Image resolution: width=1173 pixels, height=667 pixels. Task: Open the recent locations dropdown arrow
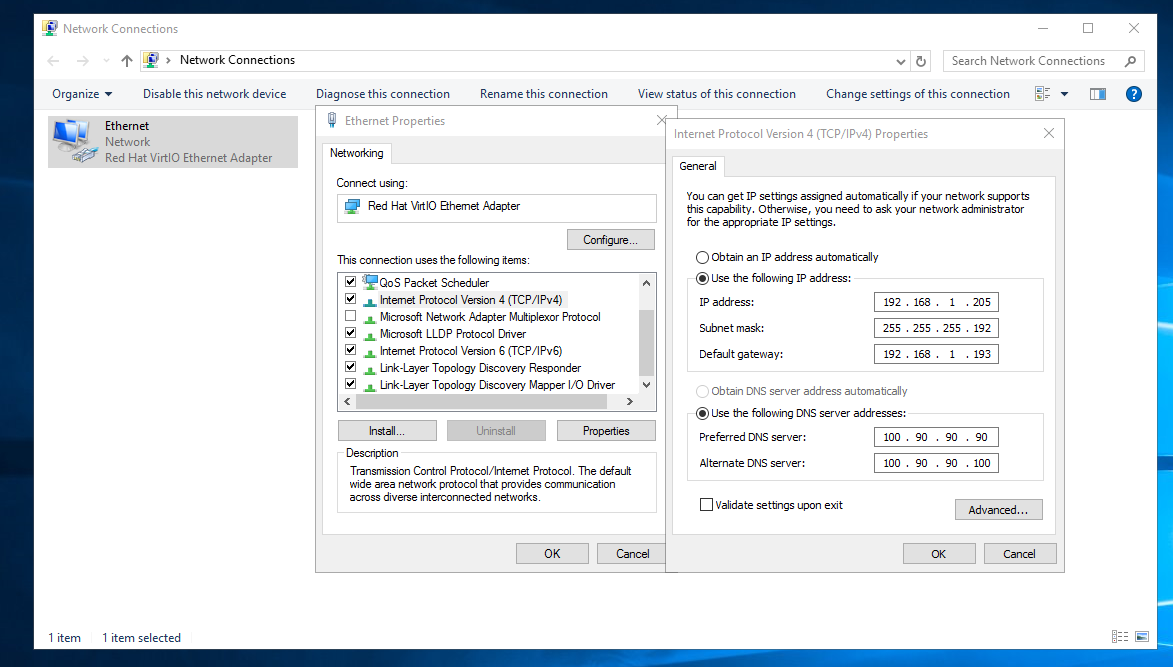106,61
